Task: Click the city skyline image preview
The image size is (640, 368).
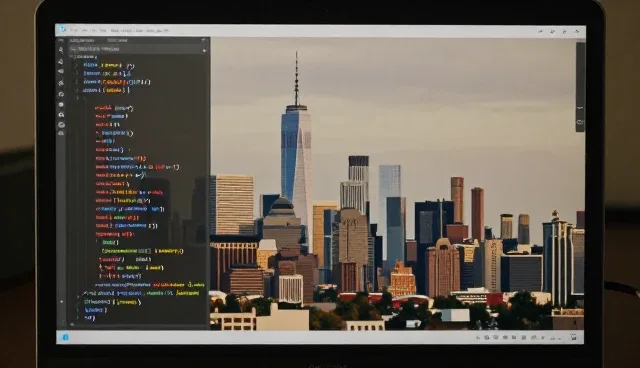Action: 397,184
